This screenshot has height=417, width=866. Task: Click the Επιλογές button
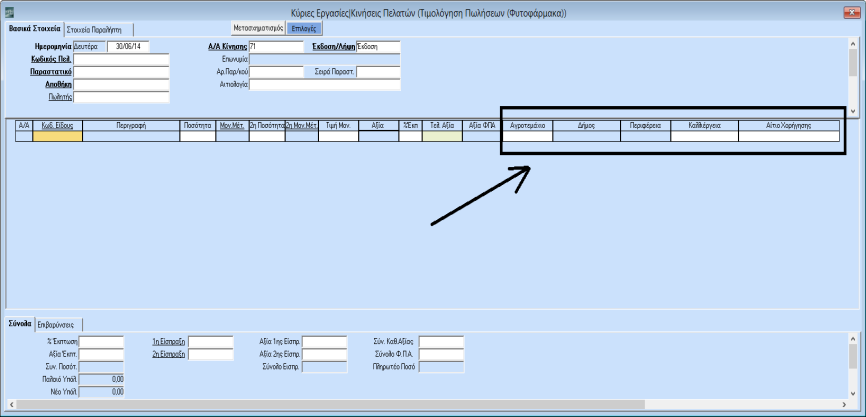(x=305, y=27)
